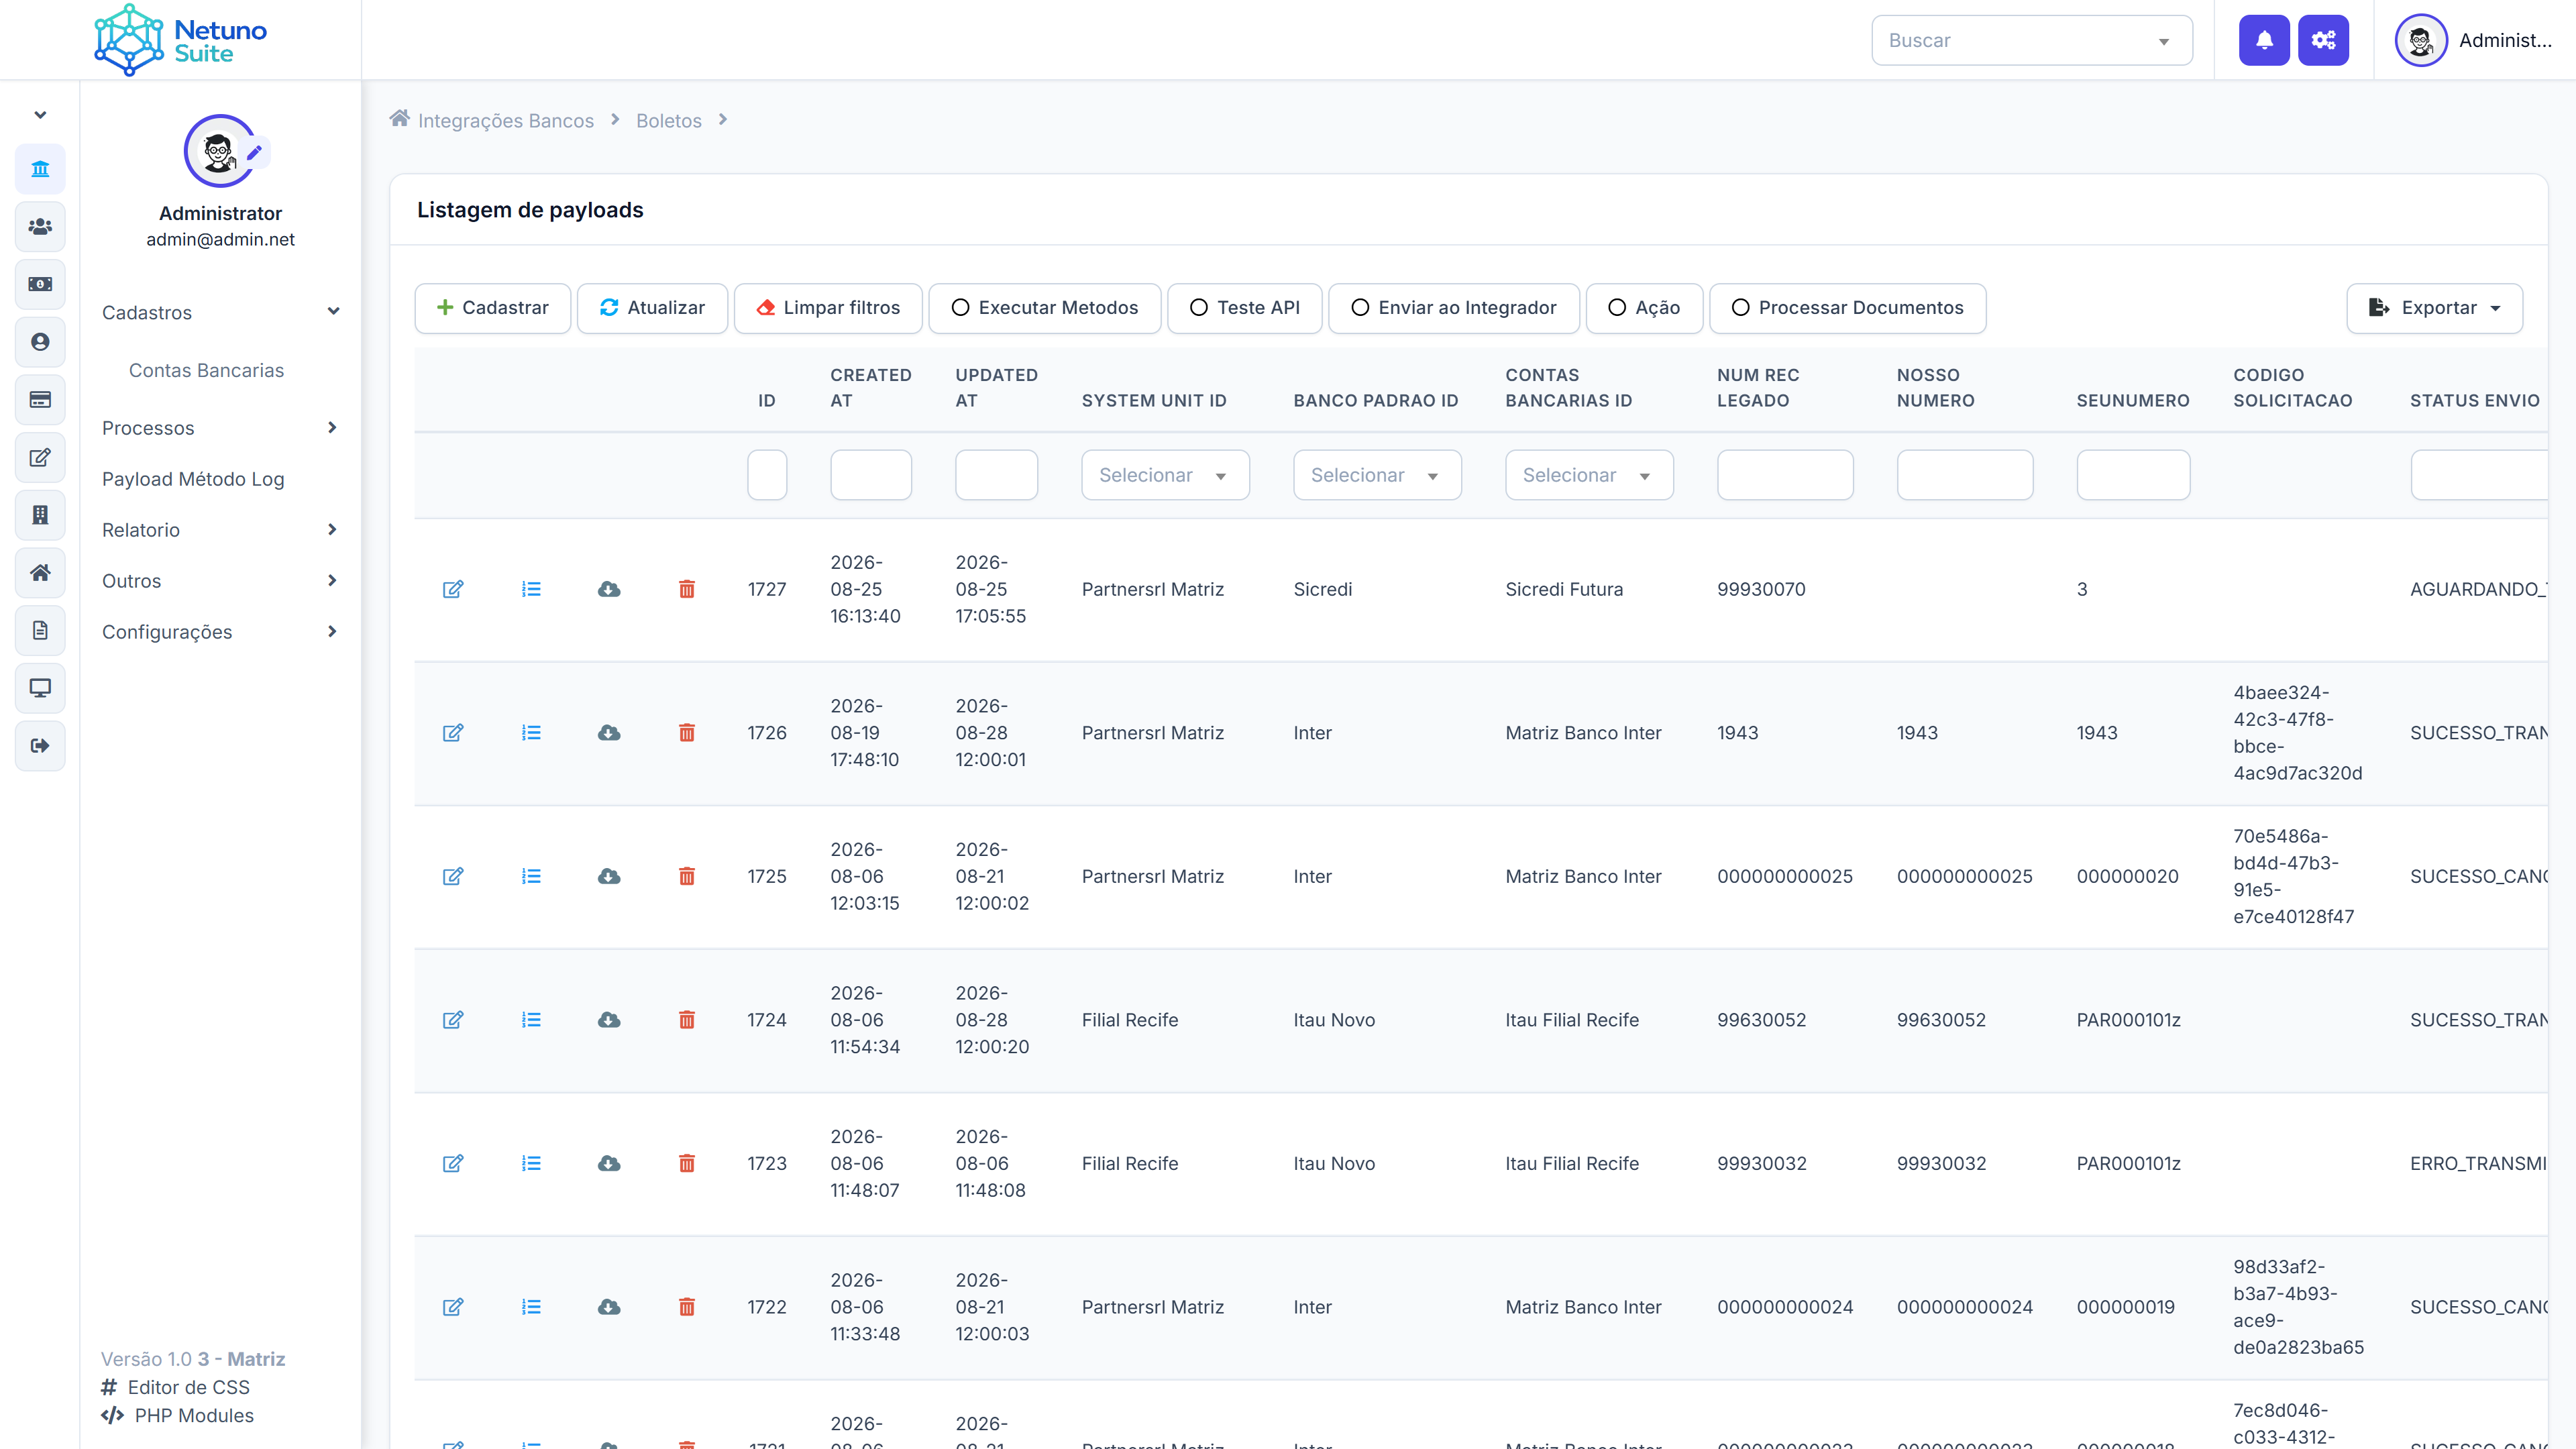
Task: Expand the Processos menu
Action: click(220, 428)
